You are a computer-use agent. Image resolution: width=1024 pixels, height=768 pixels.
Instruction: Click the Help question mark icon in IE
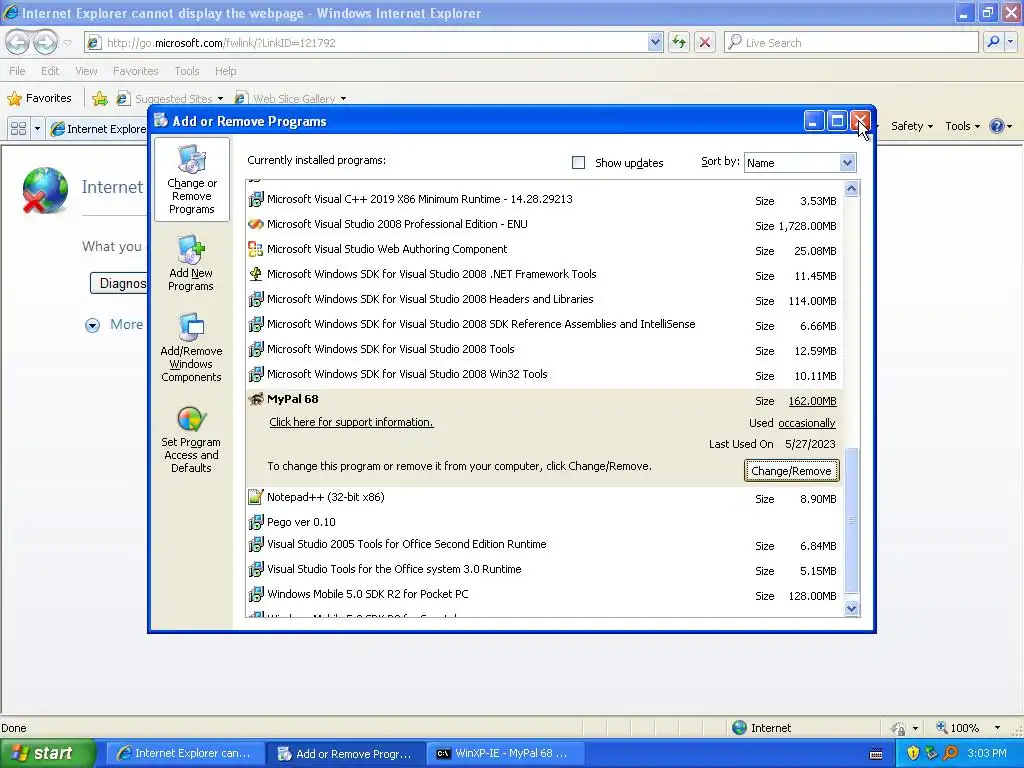(997, 126)
